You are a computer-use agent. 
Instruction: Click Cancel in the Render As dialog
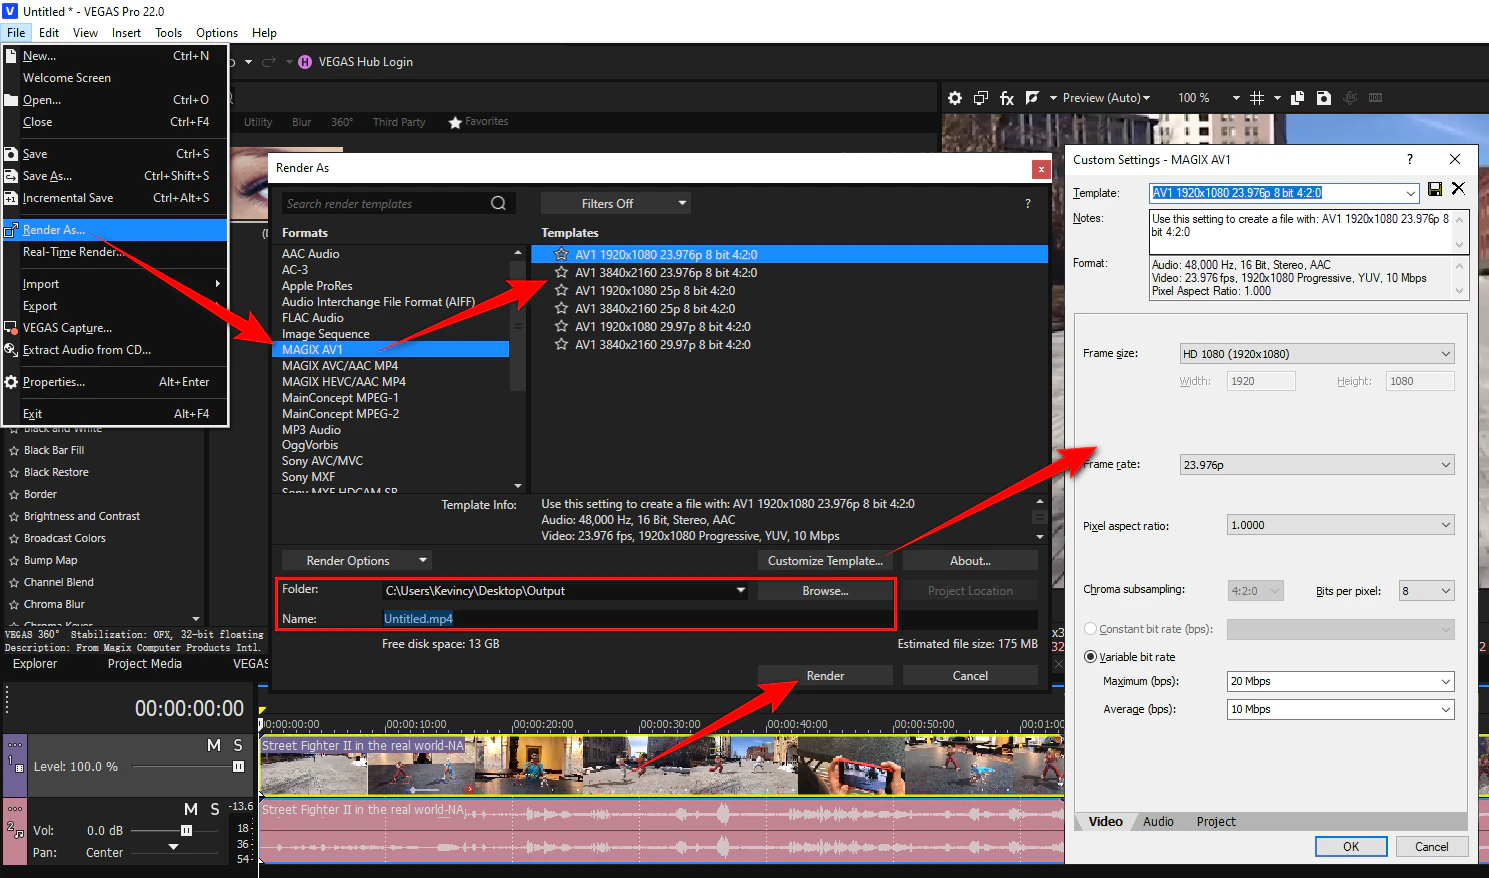970,676
